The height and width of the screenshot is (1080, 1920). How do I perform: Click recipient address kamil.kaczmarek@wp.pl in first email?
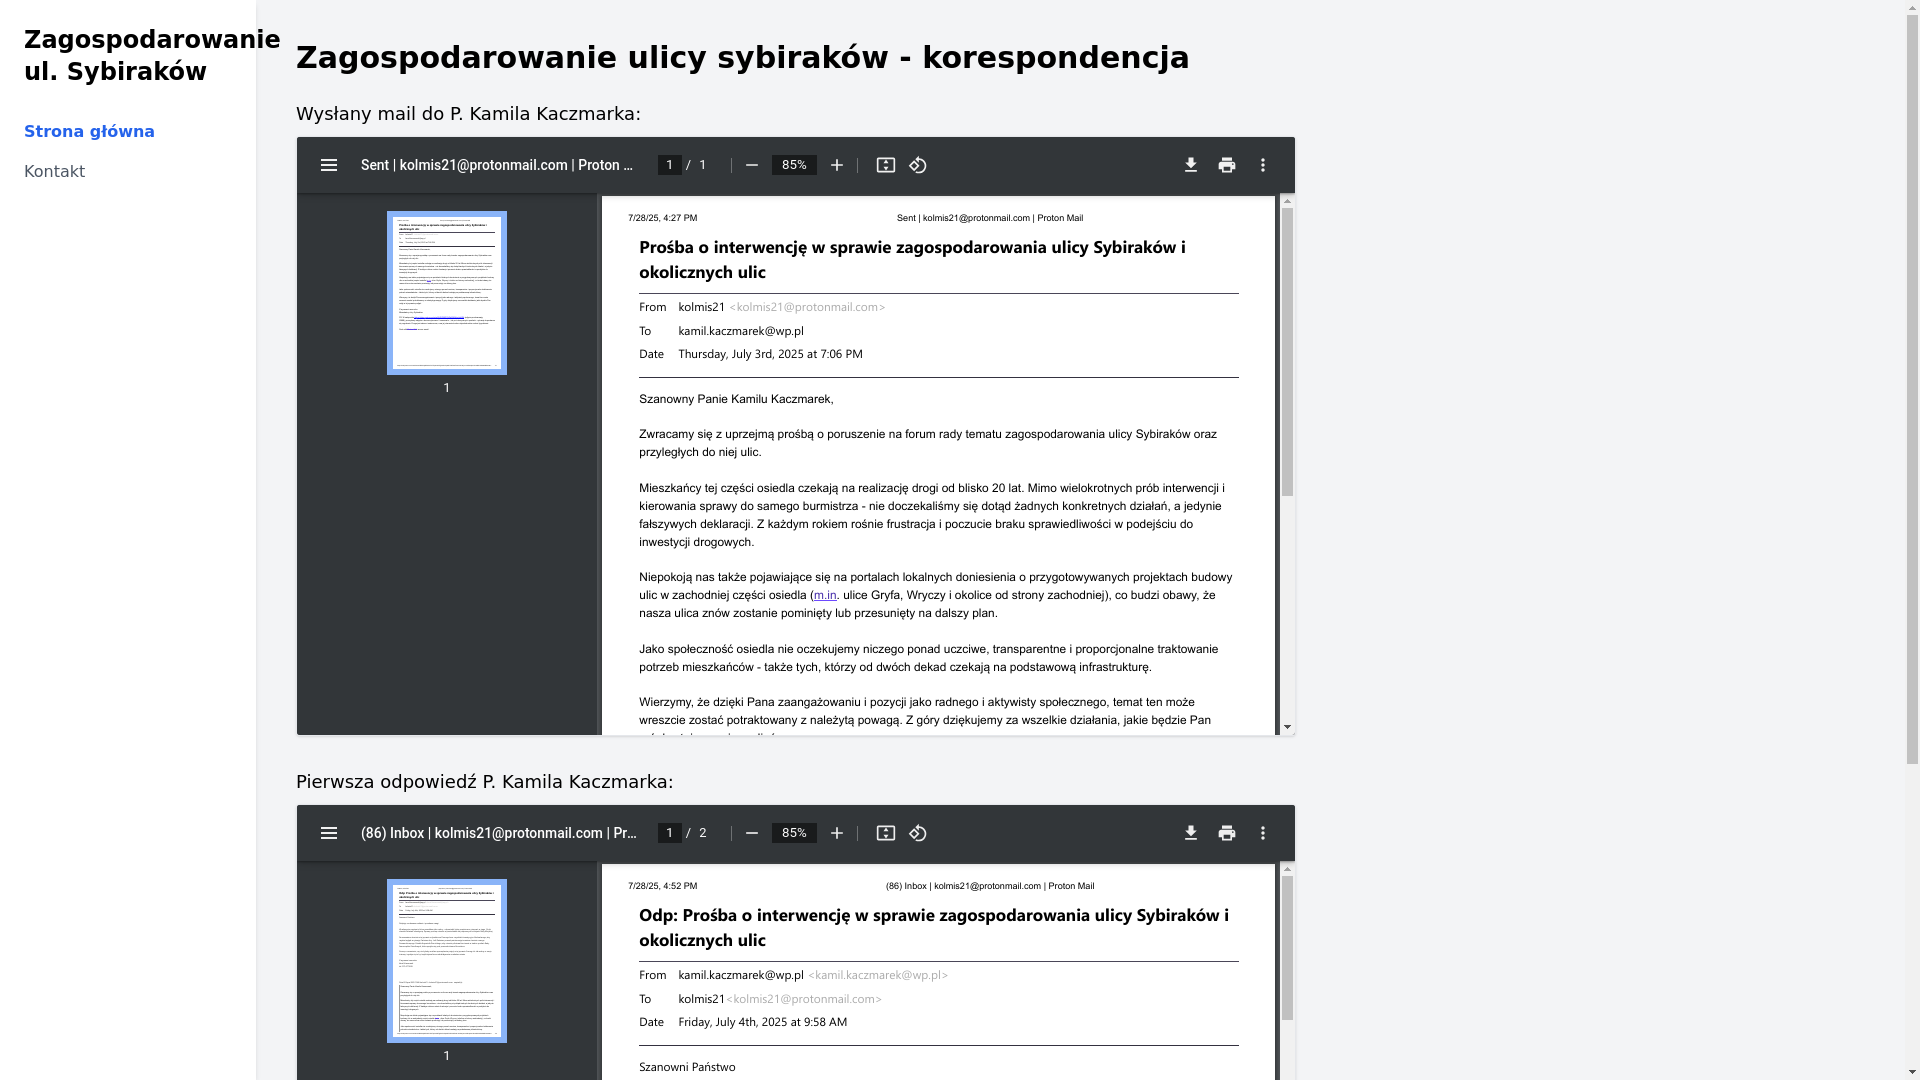(x=741, y=331)
